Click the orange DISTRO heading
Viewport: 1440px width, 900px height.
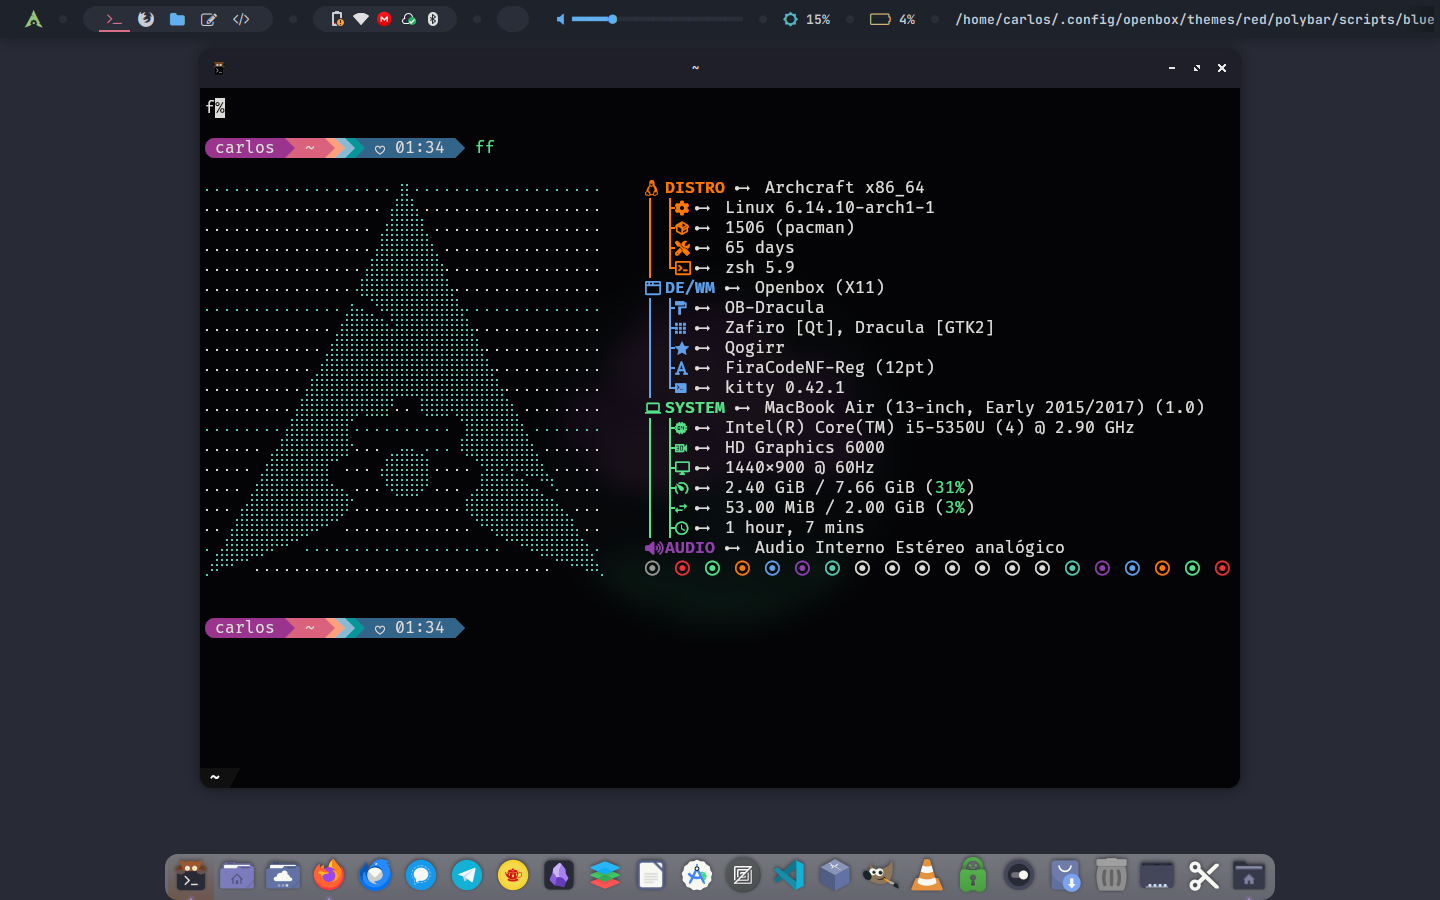[x=695, y=187]
